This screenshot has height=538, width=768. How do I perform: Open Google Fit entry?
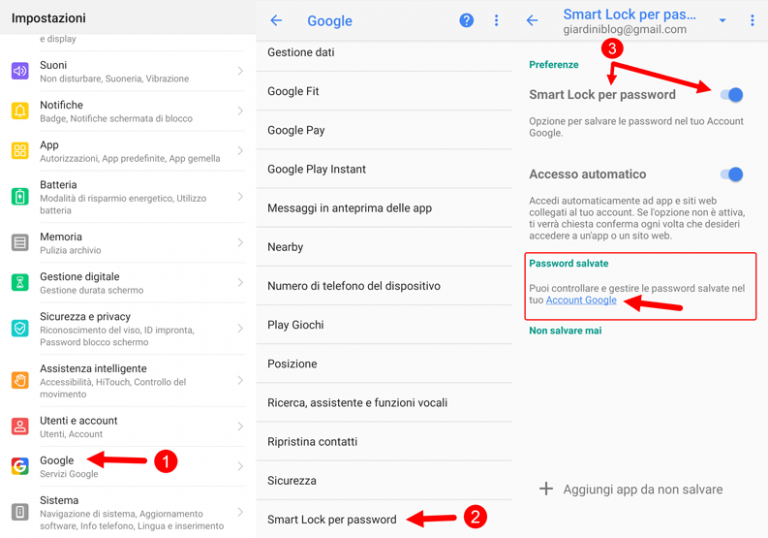click(384, 91)
